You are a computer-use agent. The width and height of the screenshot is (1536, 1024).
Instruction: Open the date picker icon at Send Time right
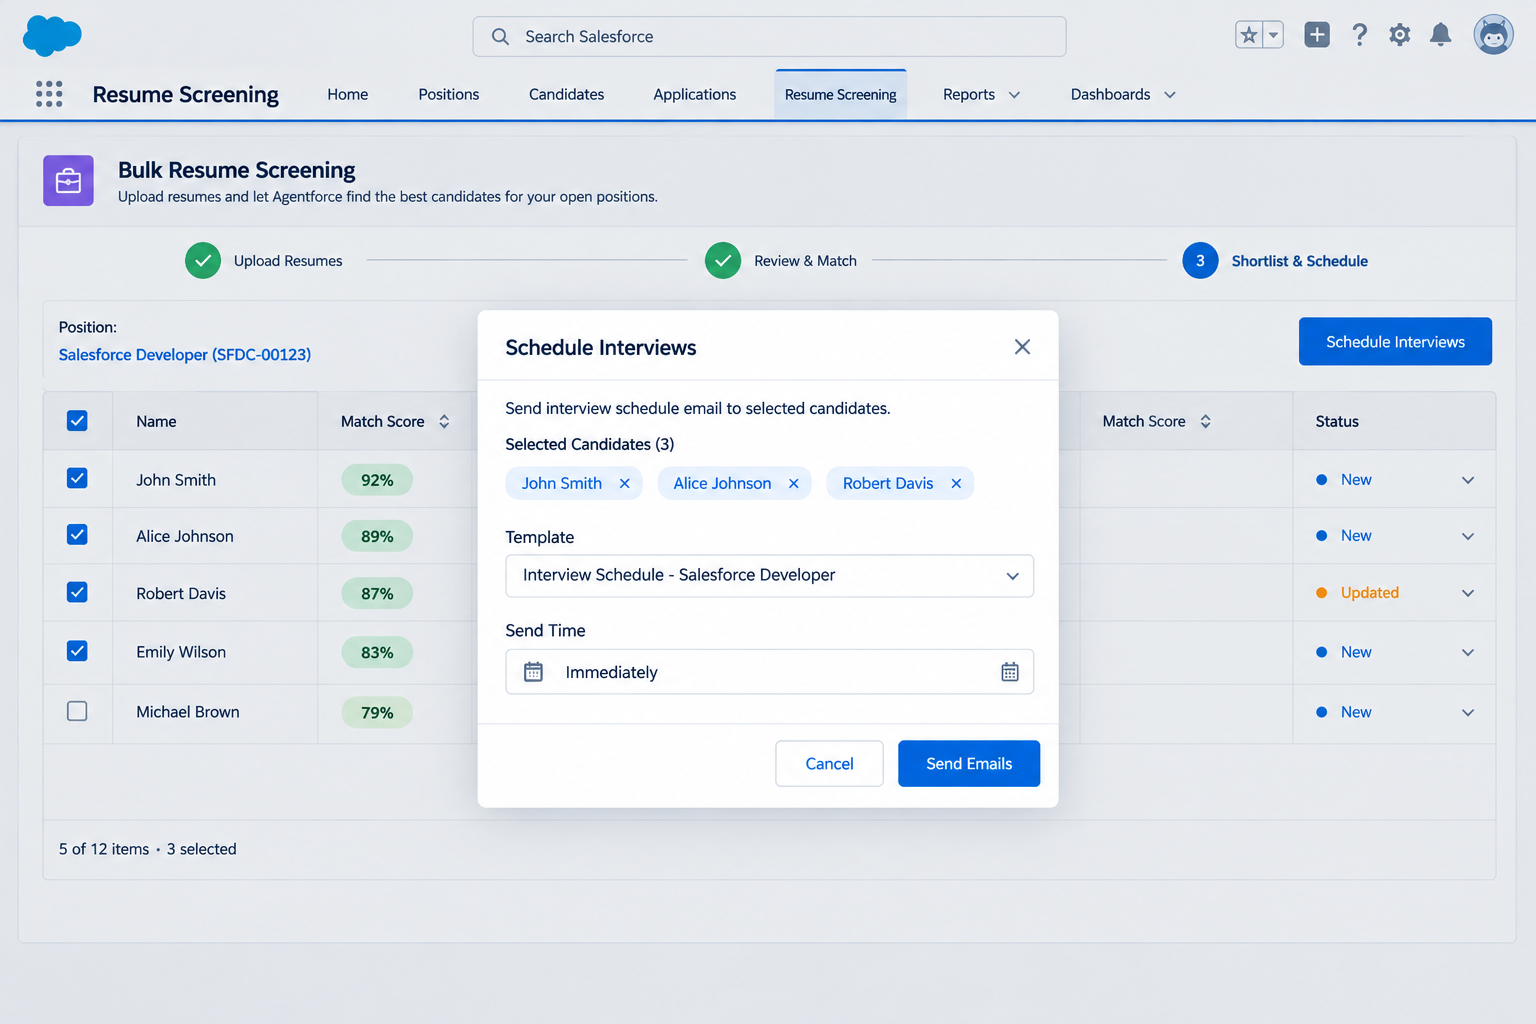click(x=1010, y=672)
